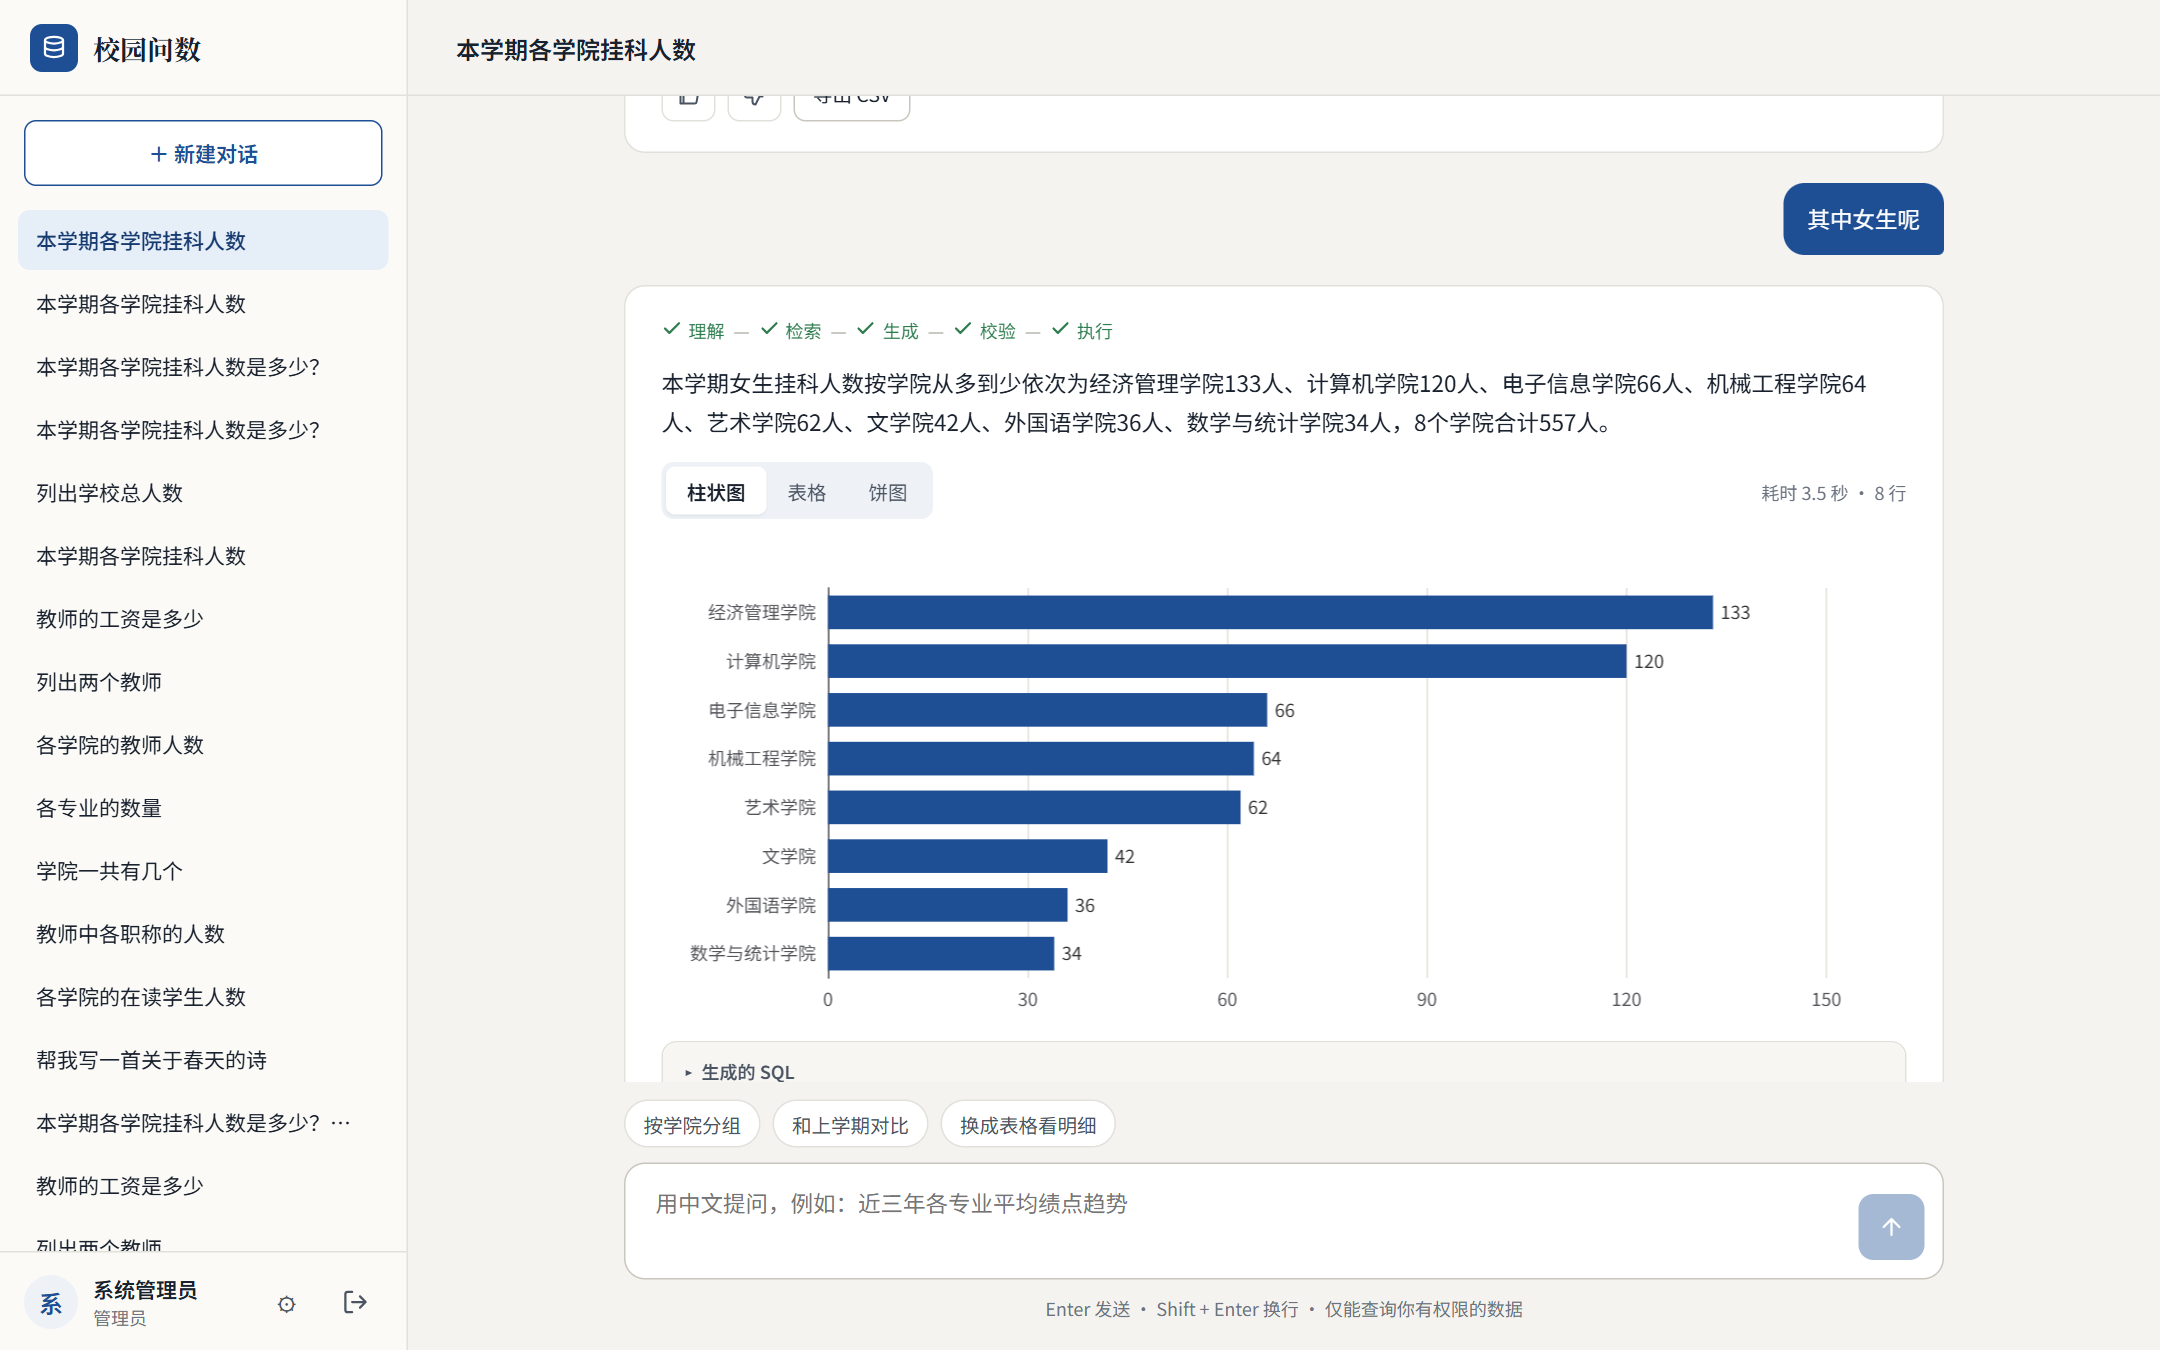Click the 文学院 bar in the chart

(968, 856)
